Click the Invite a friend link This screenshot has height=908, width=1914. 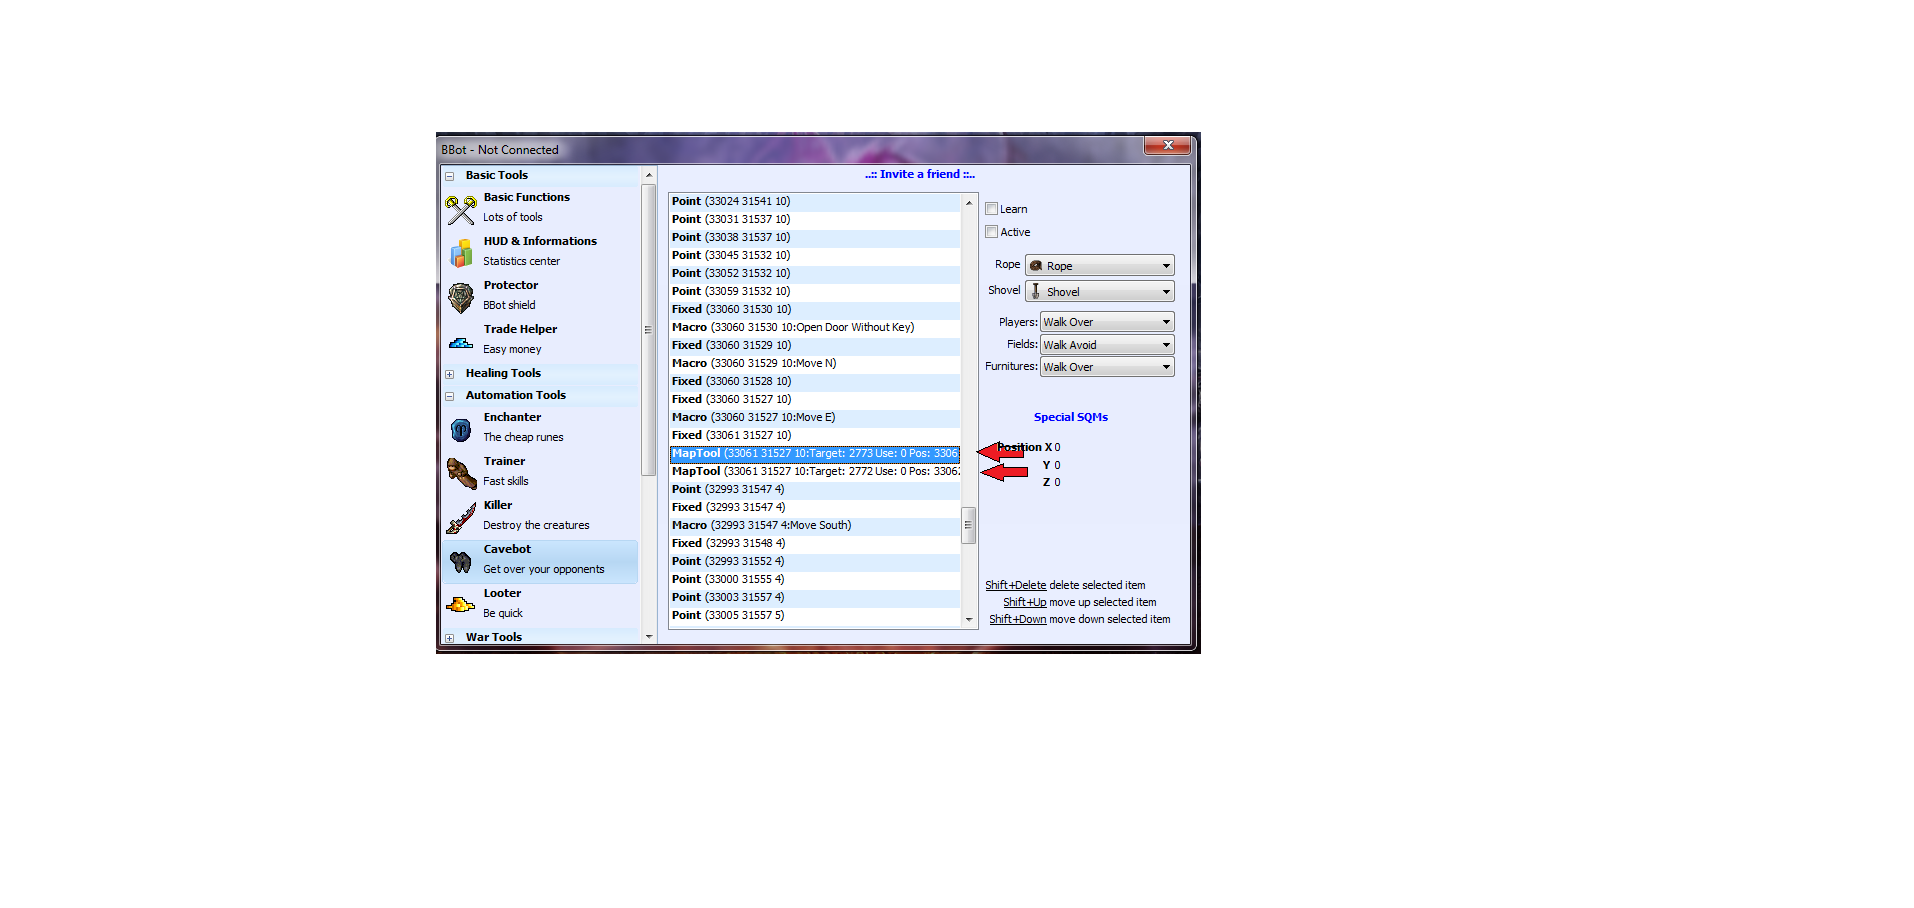pyautogui.click(x=919, y=174)
